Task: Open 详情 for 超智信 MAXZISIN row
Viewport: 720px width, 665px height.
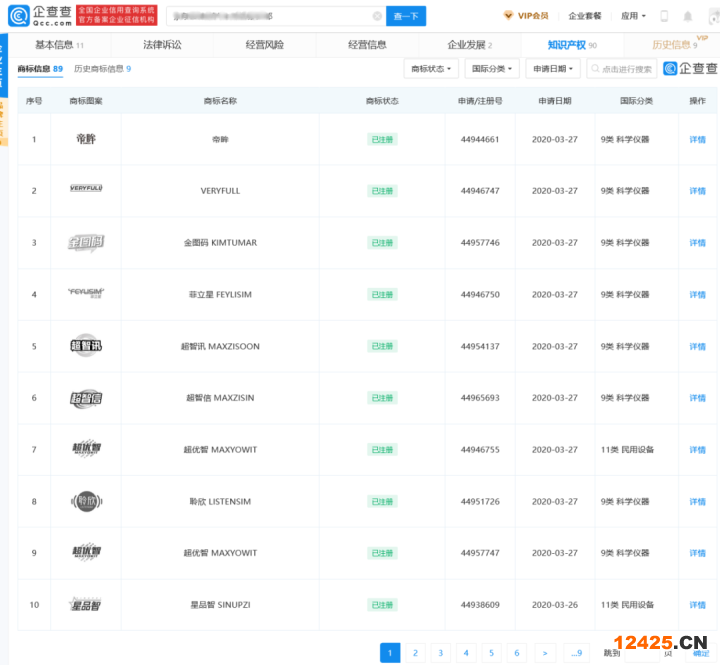Action: point(697,398)
